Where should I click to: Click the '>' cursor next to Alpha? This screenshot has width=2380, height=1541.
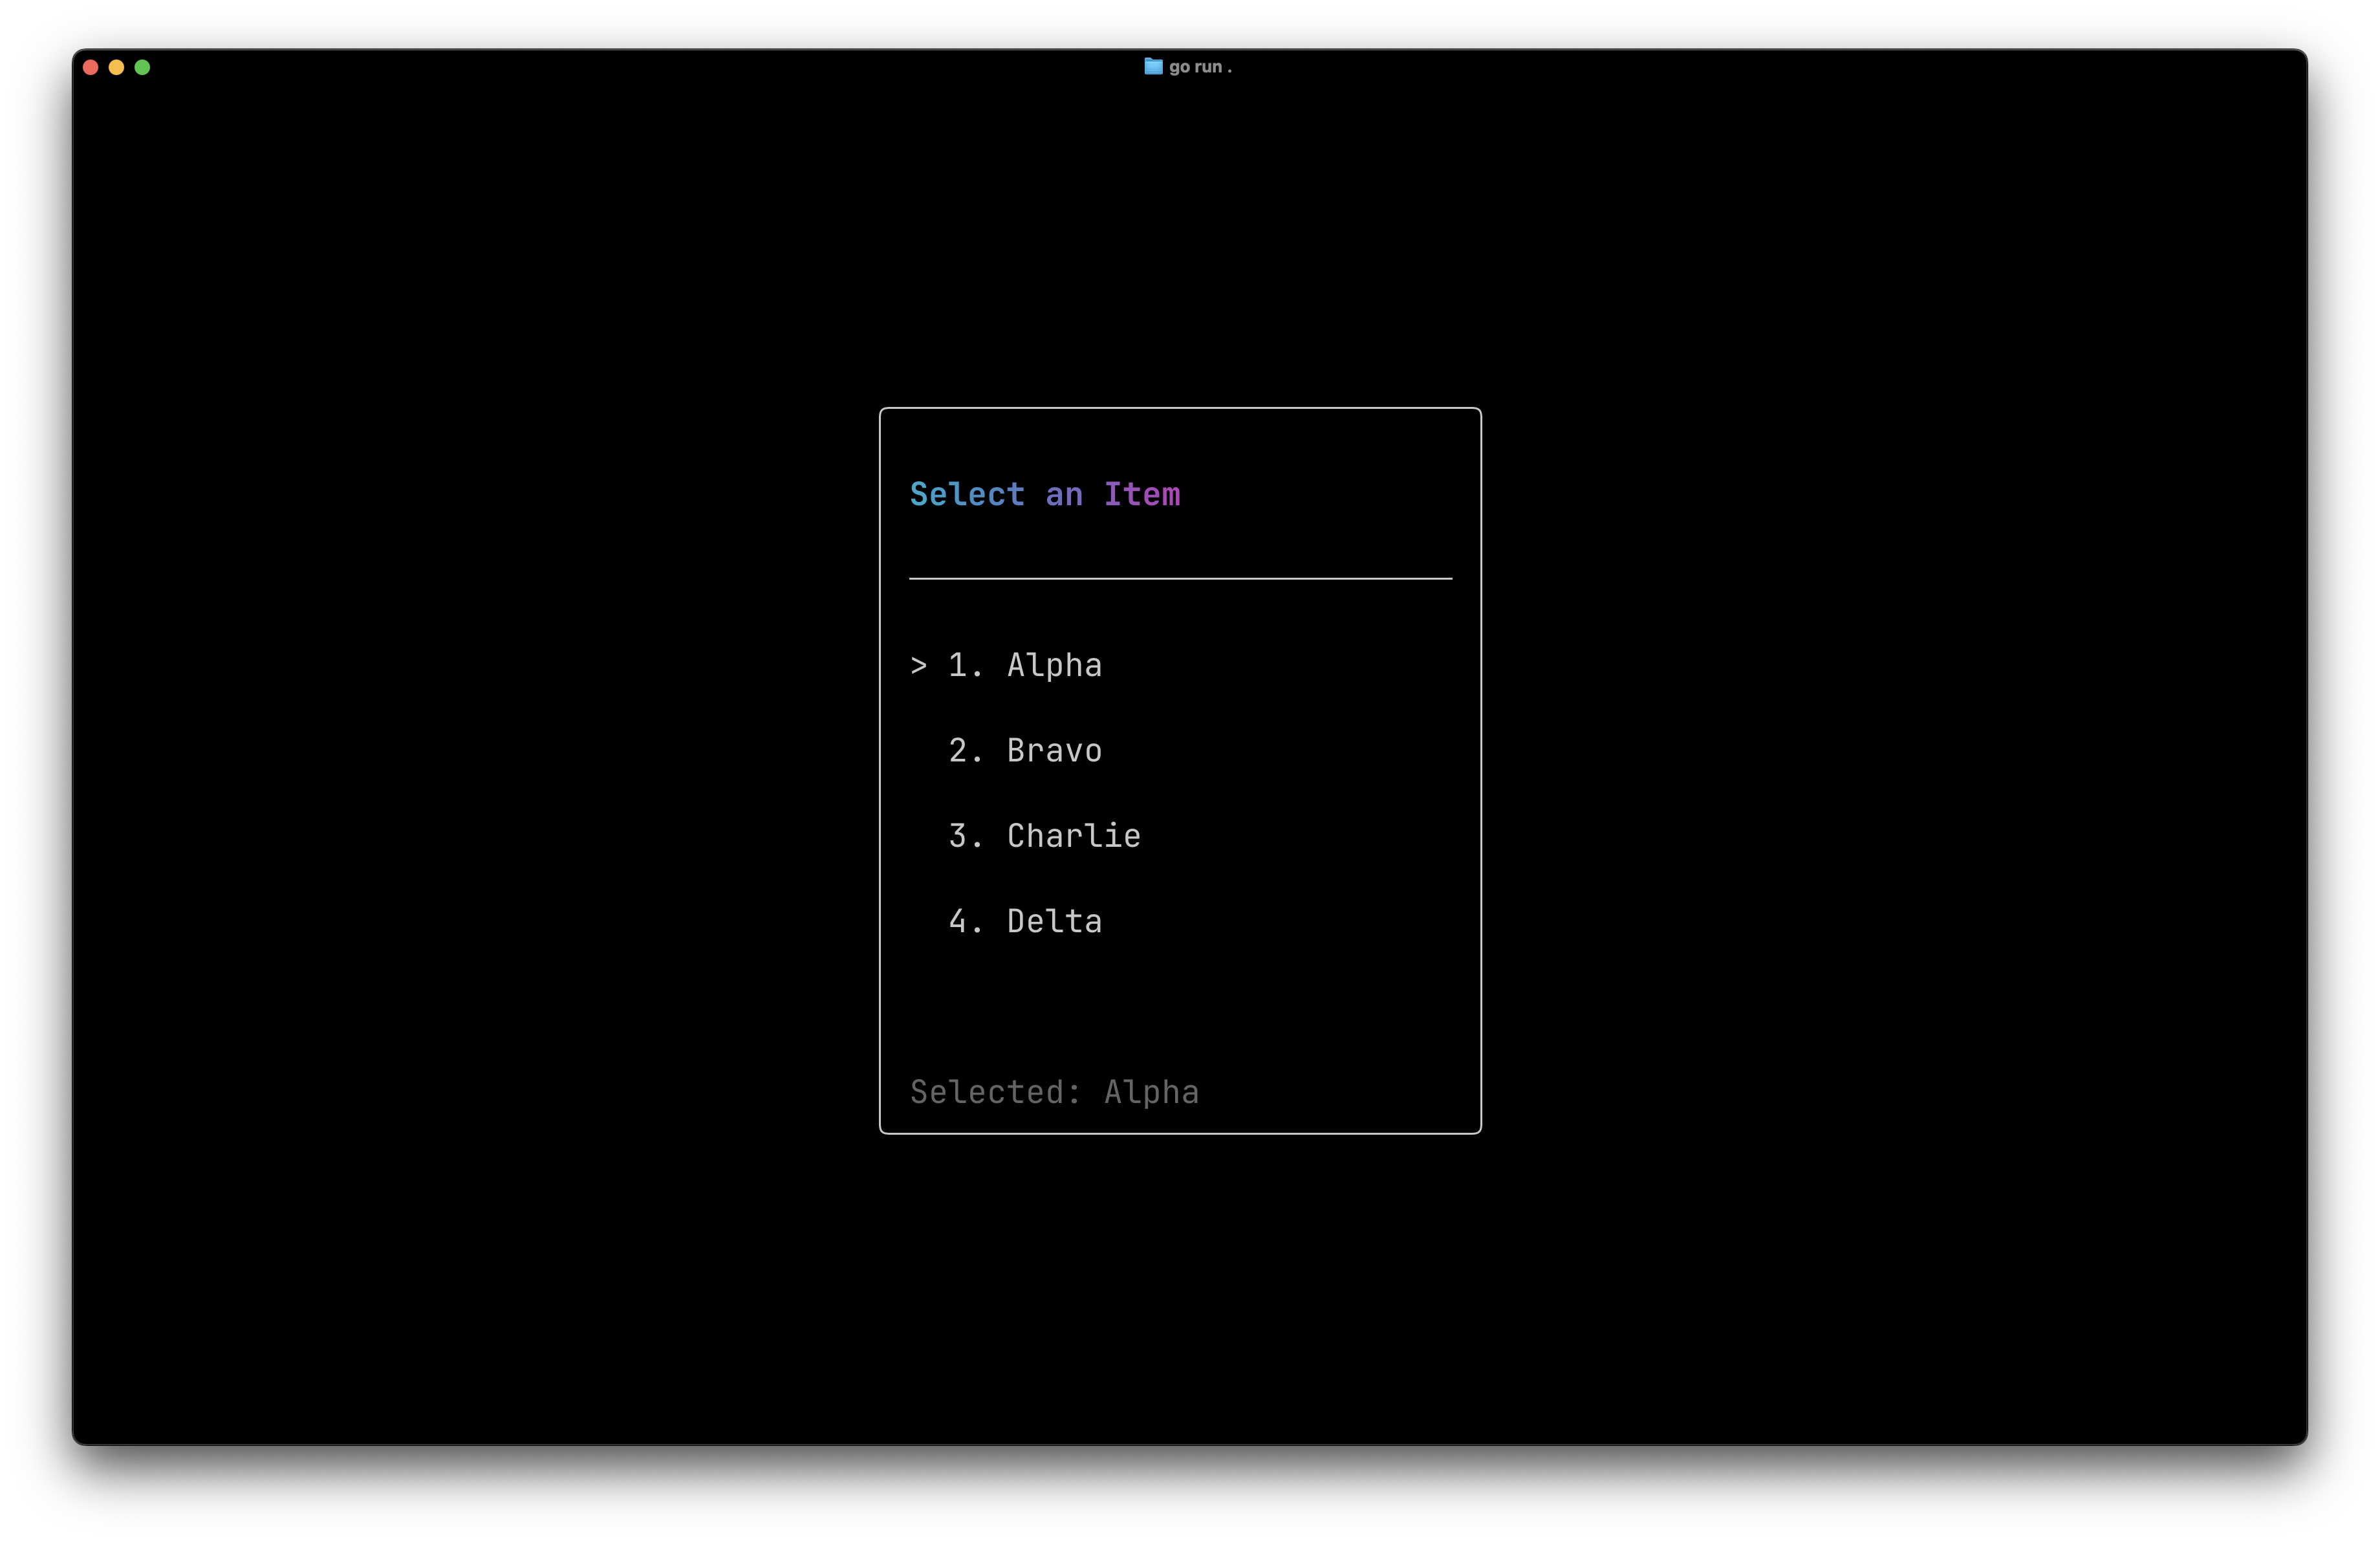919,665
